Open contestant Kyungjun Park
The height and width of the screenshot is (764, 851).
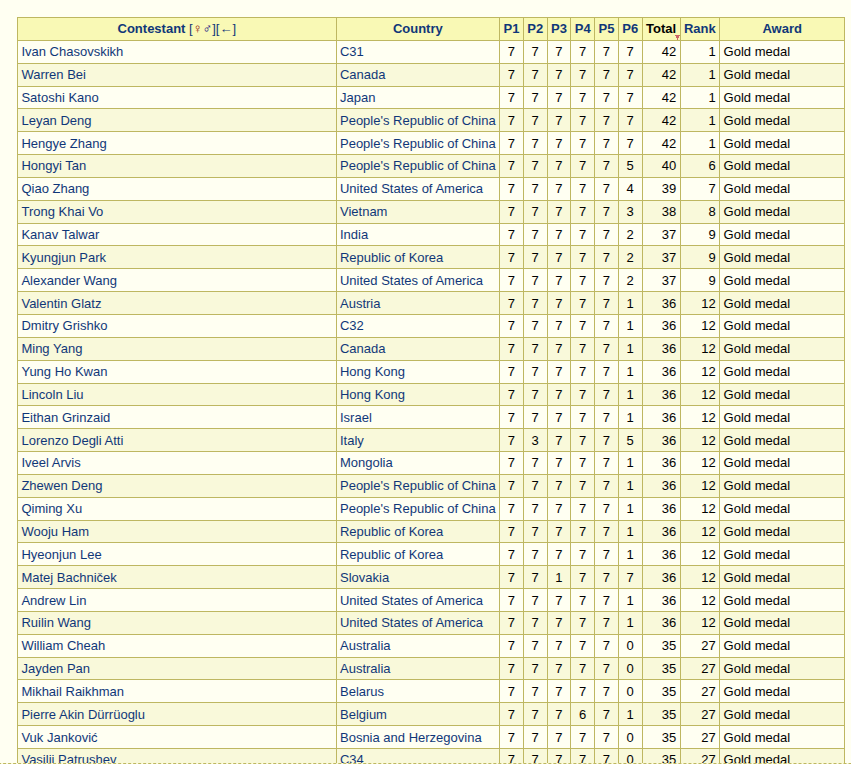(63, 258)
